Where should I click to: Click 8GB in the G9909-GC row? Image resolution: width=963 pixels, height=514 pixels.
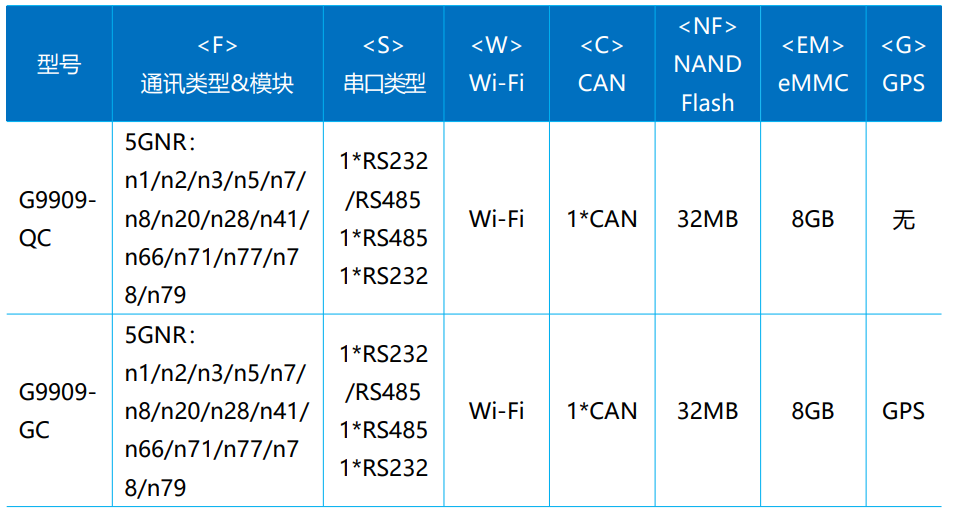pyautogui.click(x=812, y=411)
